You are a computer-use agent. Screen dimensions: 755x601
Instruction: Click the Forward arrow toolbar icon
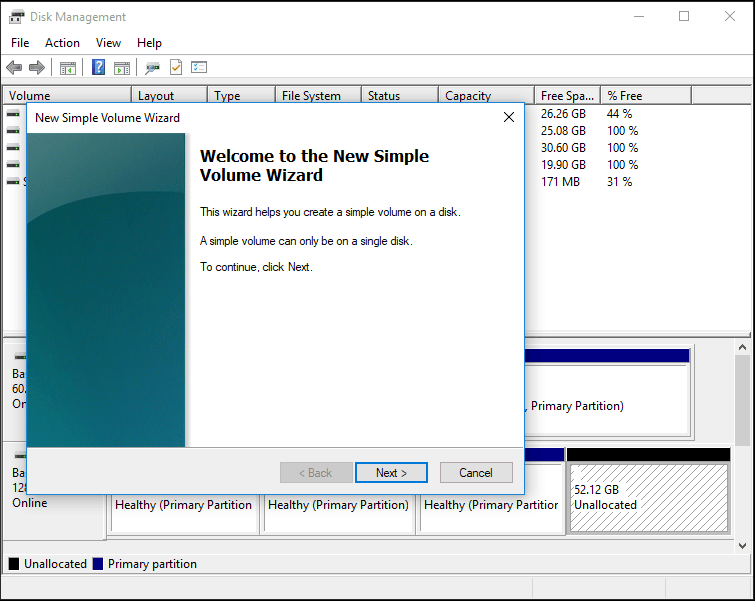[x=37, y=67]
